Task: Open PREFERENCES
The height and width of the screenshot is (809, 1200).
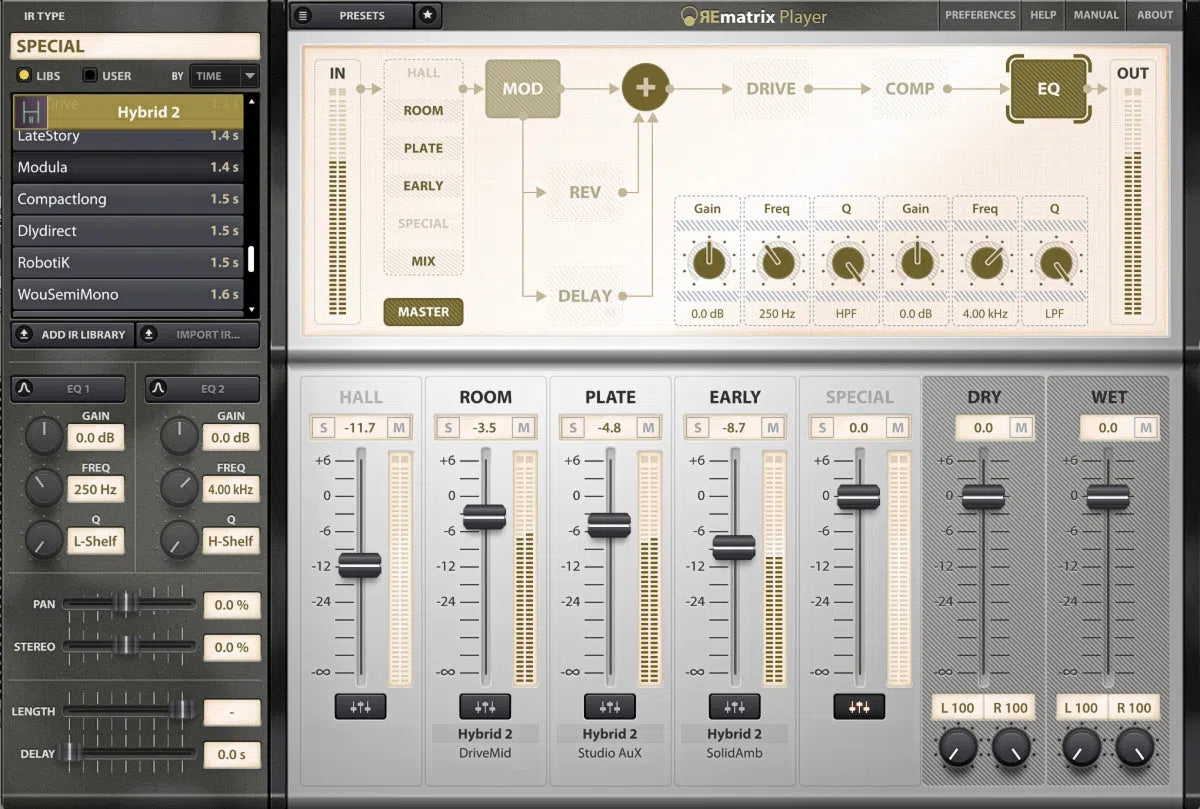Action: (979, 15)
